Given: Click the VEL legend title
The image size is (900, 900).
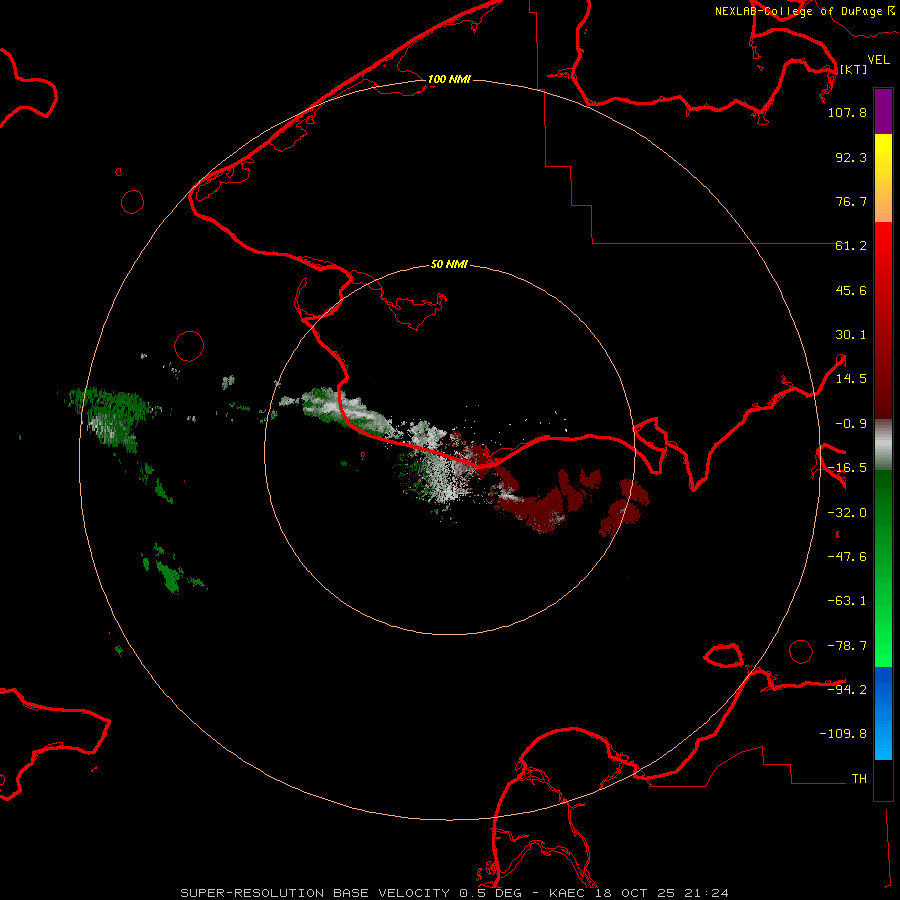Looking at the screenshot, I should [x=878, y=60].
